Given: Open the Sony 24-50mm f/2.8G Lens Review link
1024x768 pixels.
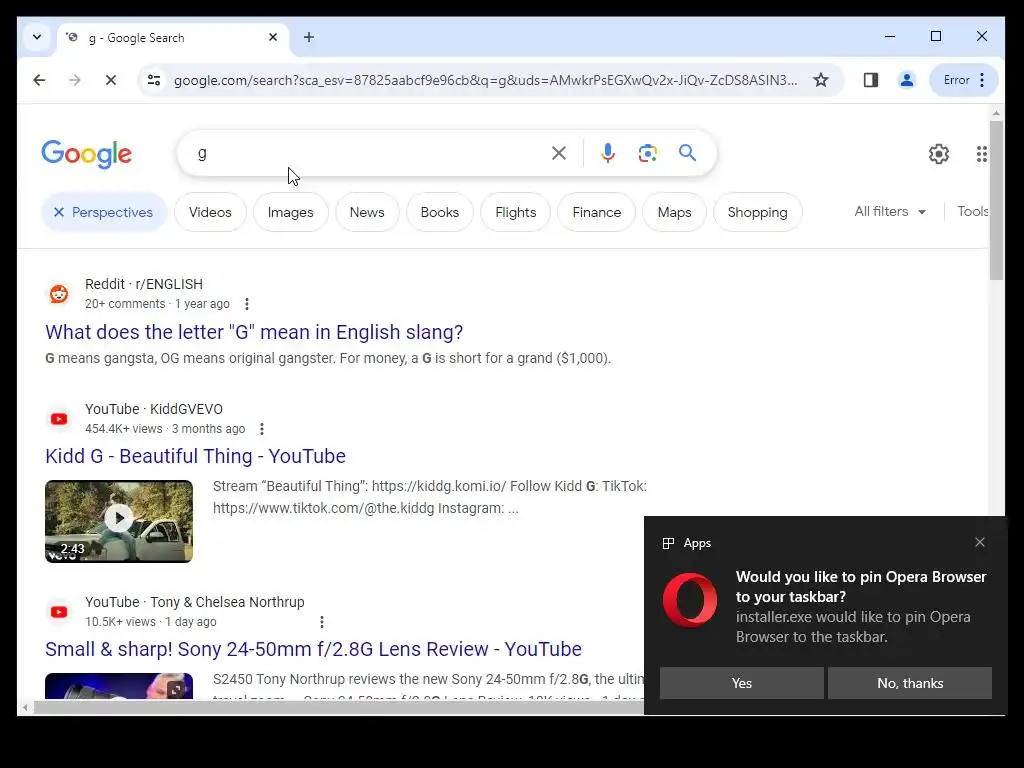Looking at the screenshot, I should click(x=313, y=649).
